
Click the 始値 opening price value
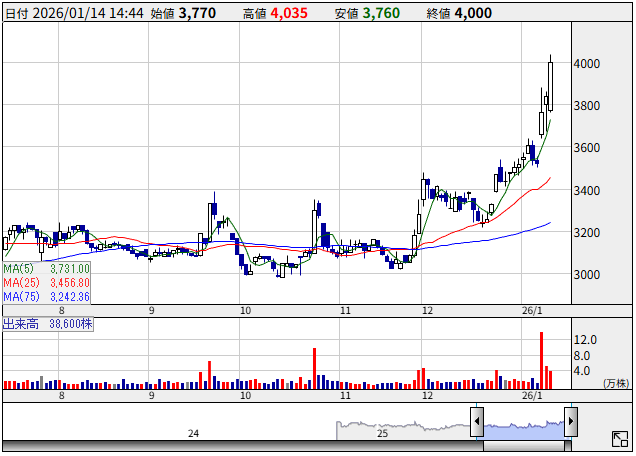coord(196,14)
